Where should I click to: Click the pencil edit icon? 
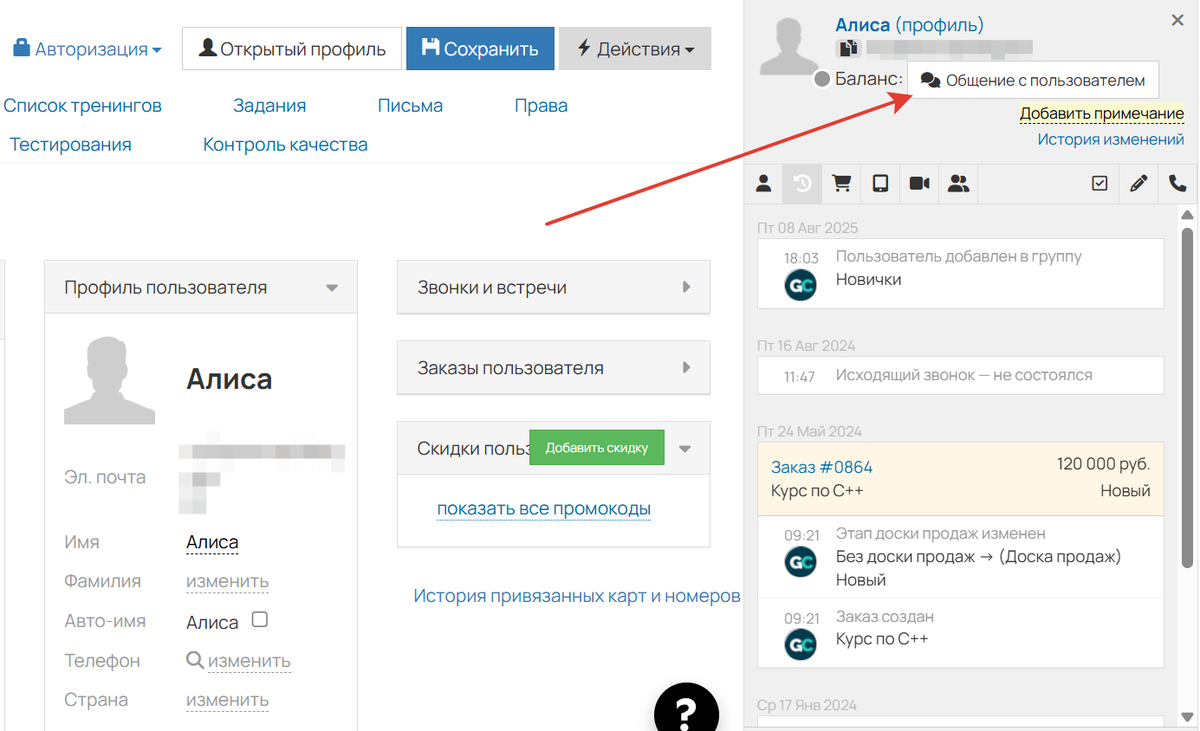pyautogui.click(x=1138, y=184)
